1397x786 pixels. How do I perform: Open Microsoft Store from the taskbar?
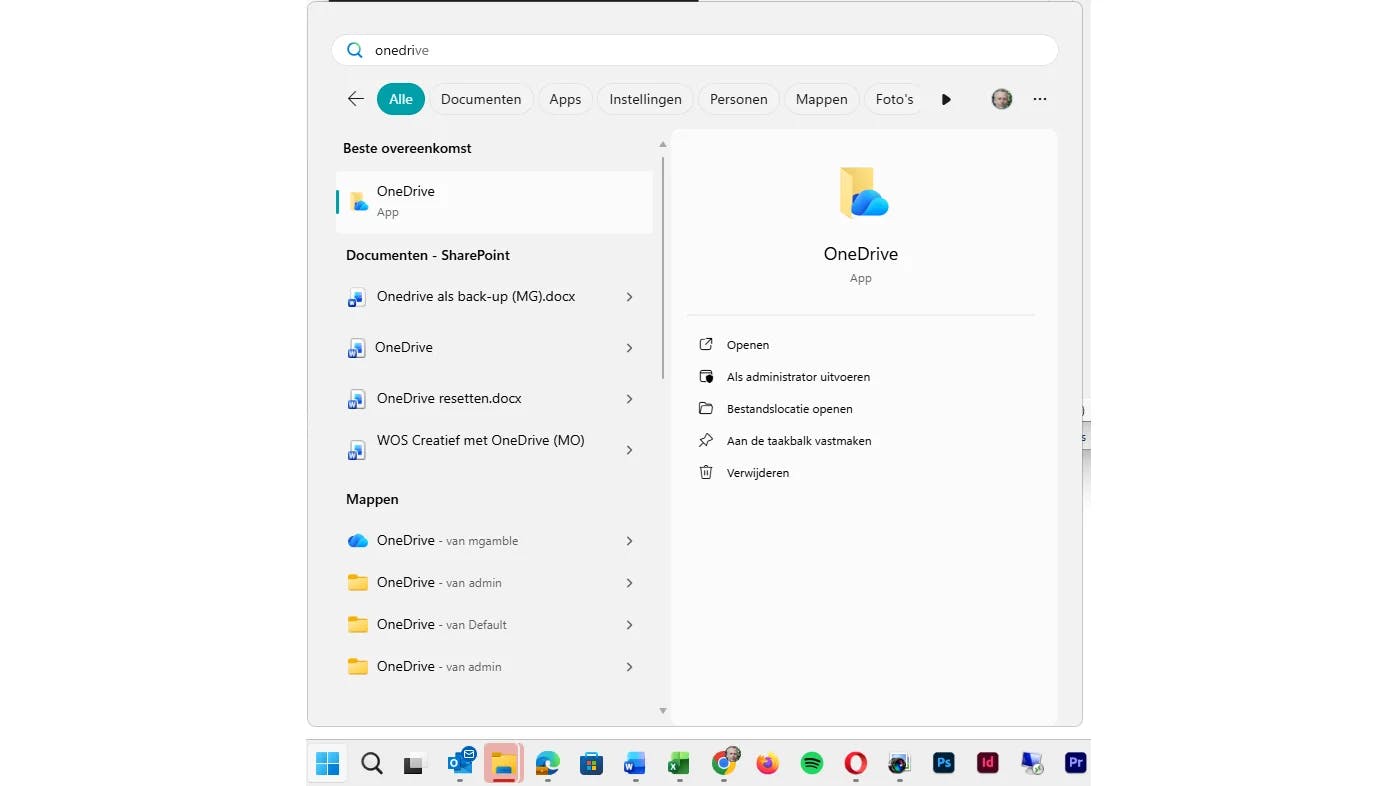pos(591,763)
